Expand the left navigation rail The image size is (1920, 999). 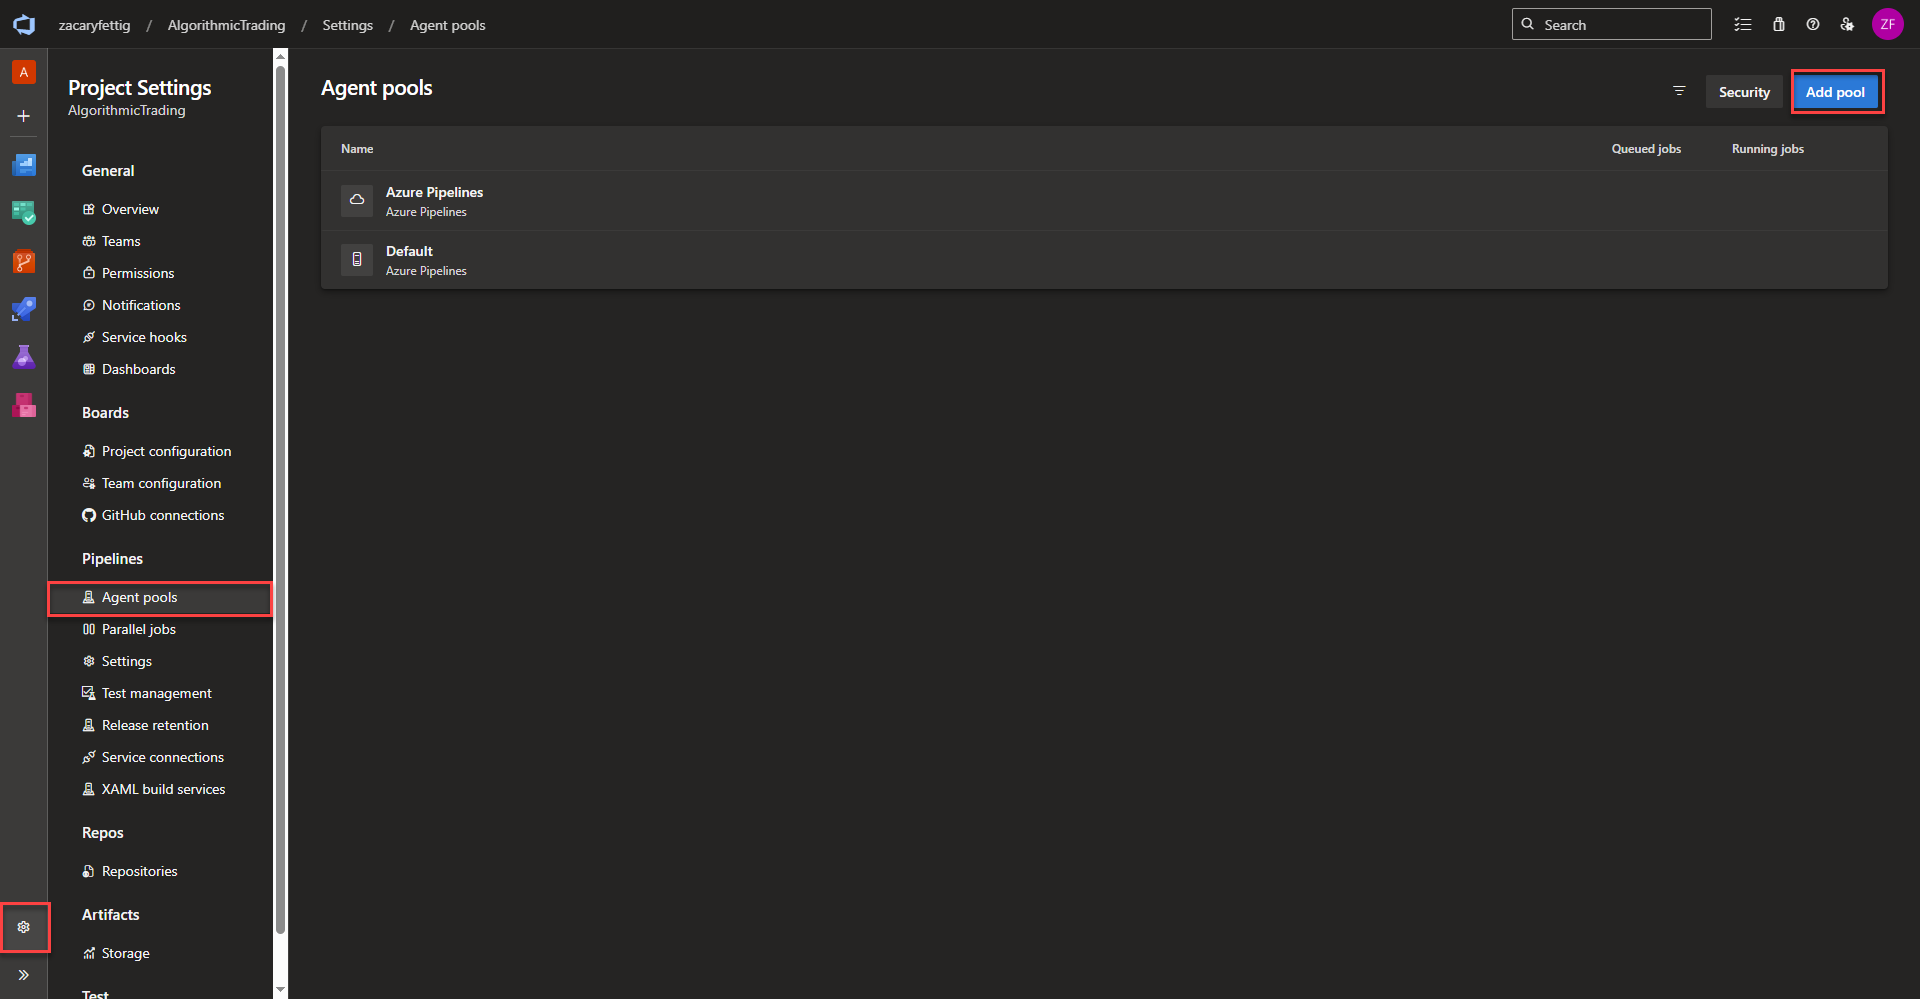(24, 975)
